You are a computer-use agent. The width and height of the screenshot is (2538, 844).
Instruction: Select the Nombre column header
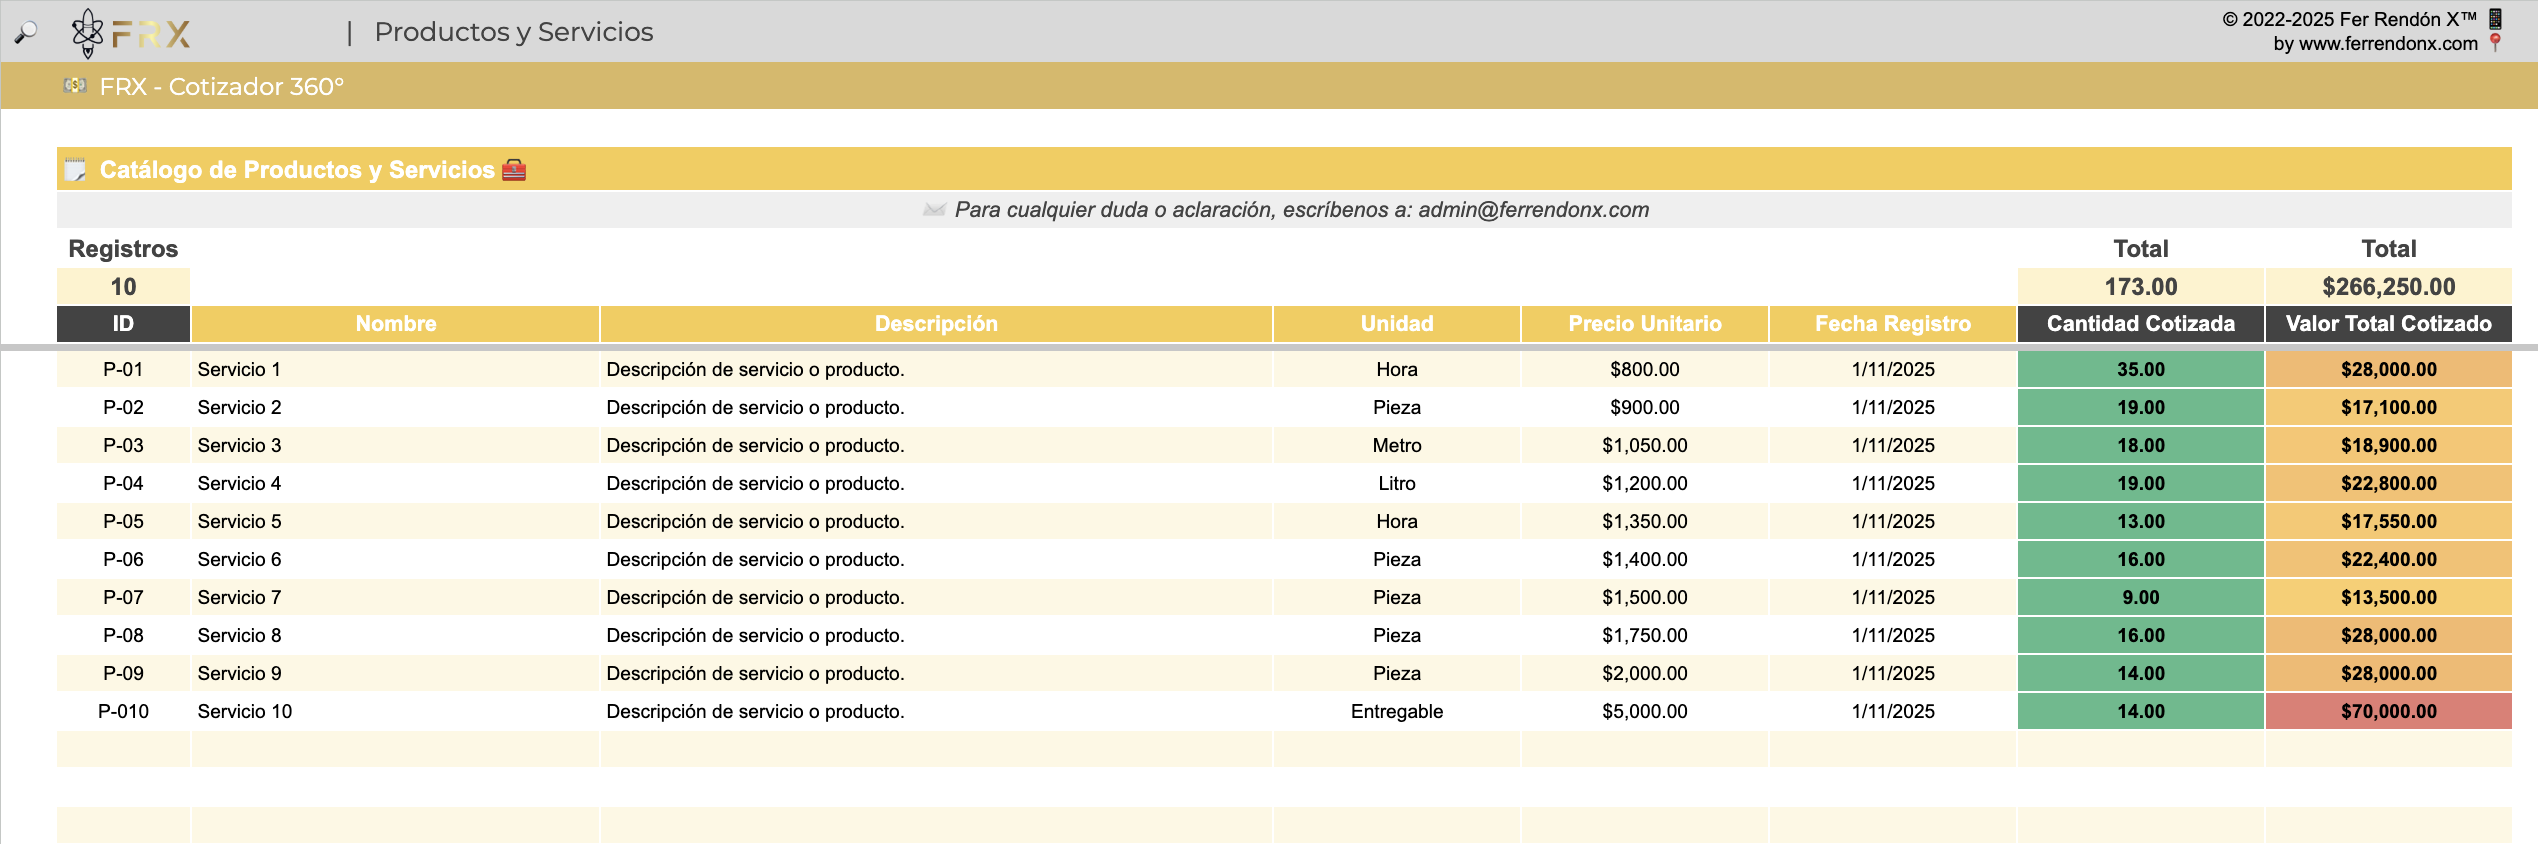pos(395,324)
